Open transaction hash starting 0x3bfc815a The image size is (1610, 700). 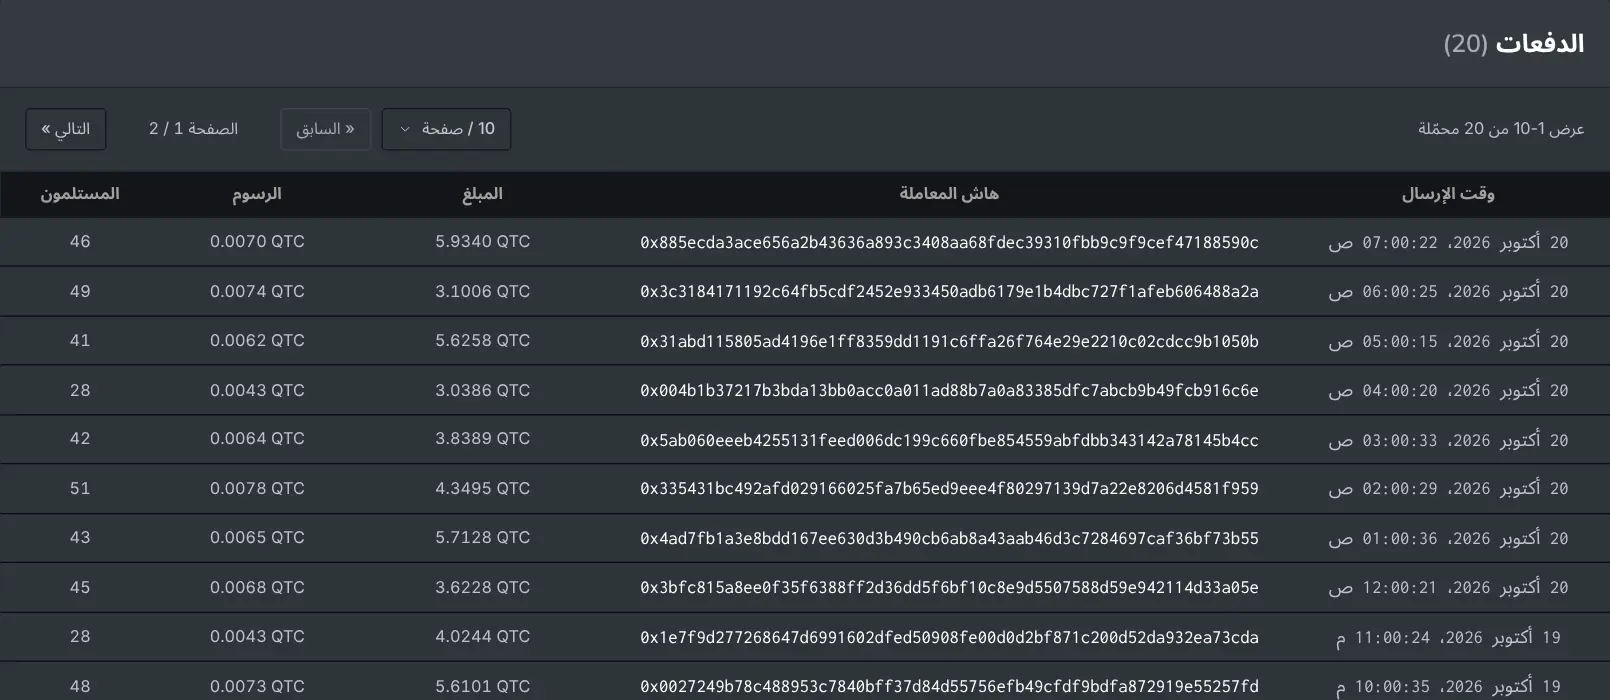pos(949,588)
